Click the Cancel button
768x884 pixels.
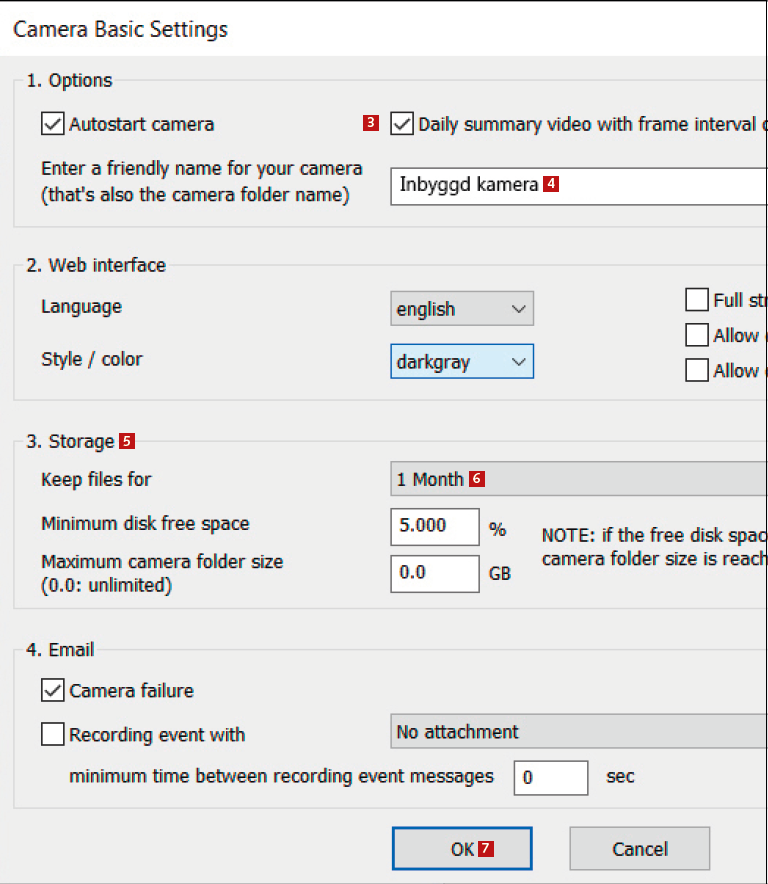pyautogui.click(x=639, y=849)
